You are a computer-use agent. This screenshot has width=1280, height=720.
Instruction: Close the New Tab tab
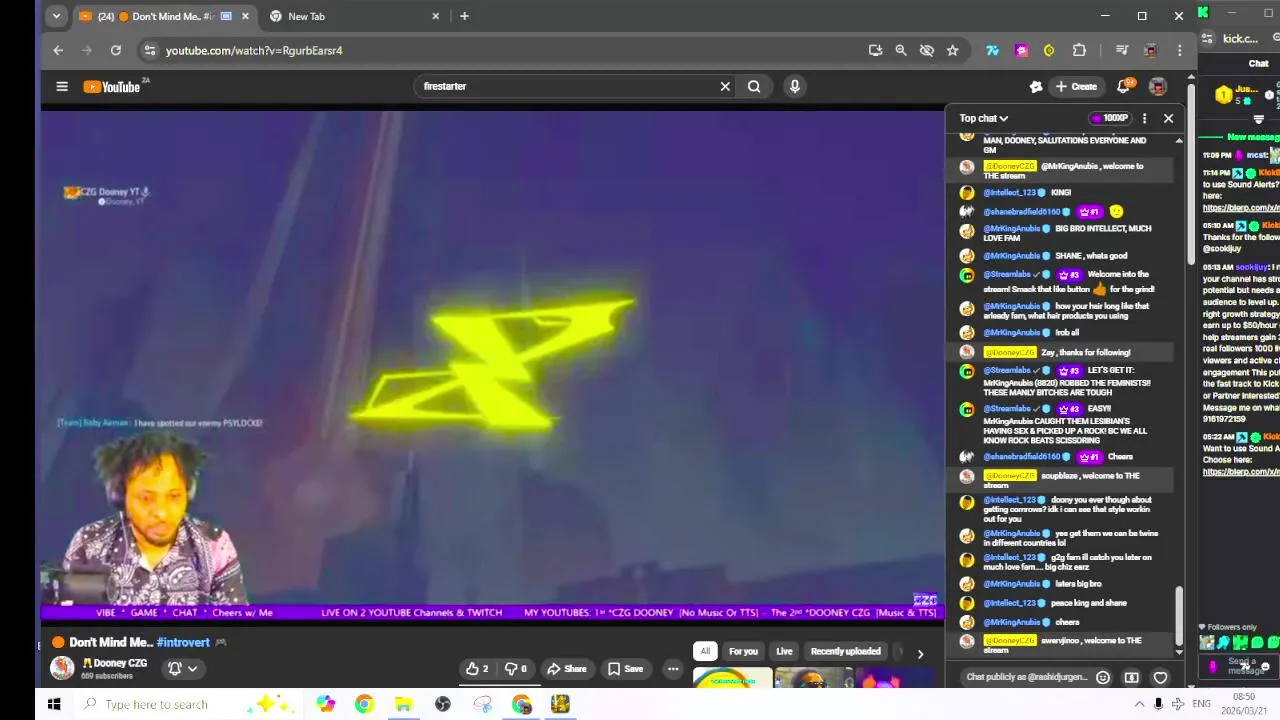[x=435, y=16]
